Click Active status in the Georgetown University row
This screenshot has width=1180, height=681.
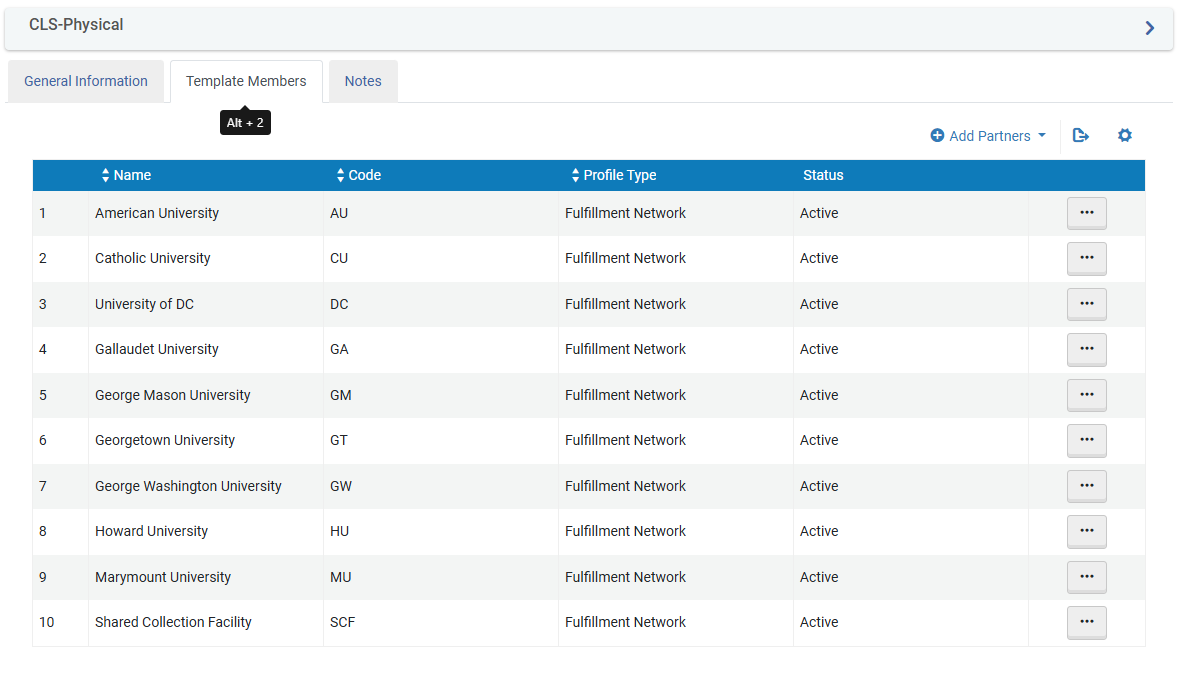click(x=819, y=440)
